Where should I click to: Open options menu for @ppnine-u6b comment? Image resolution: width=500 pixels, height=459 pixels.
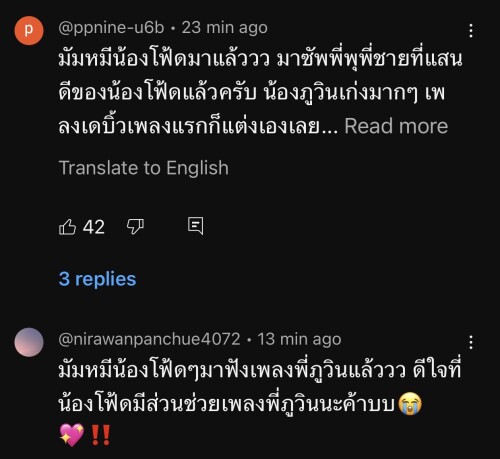click(471, 31)
